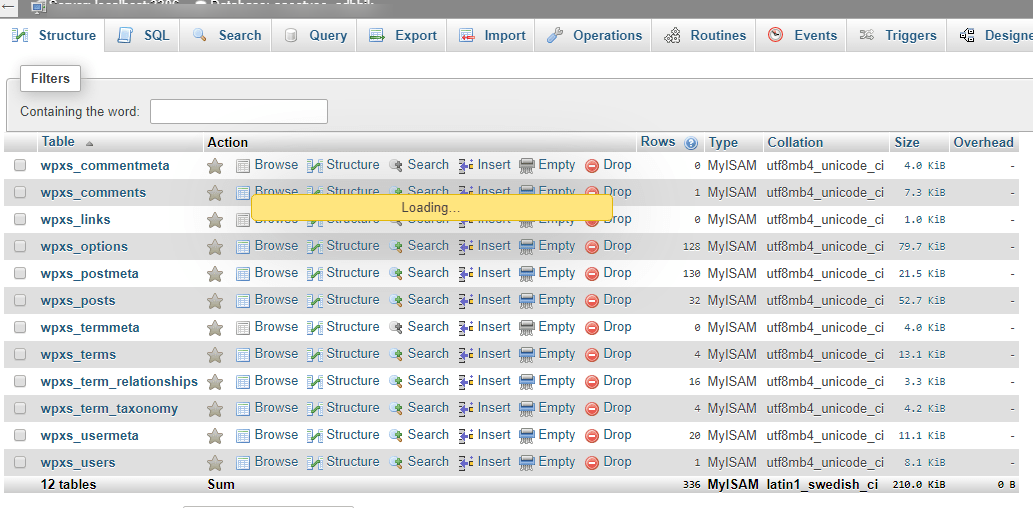Click Search icon for wpxs_termmeta
Image resolution: width=1033 pixels, height=508 pixels.
pyautogui.click(x=396, y=327)
